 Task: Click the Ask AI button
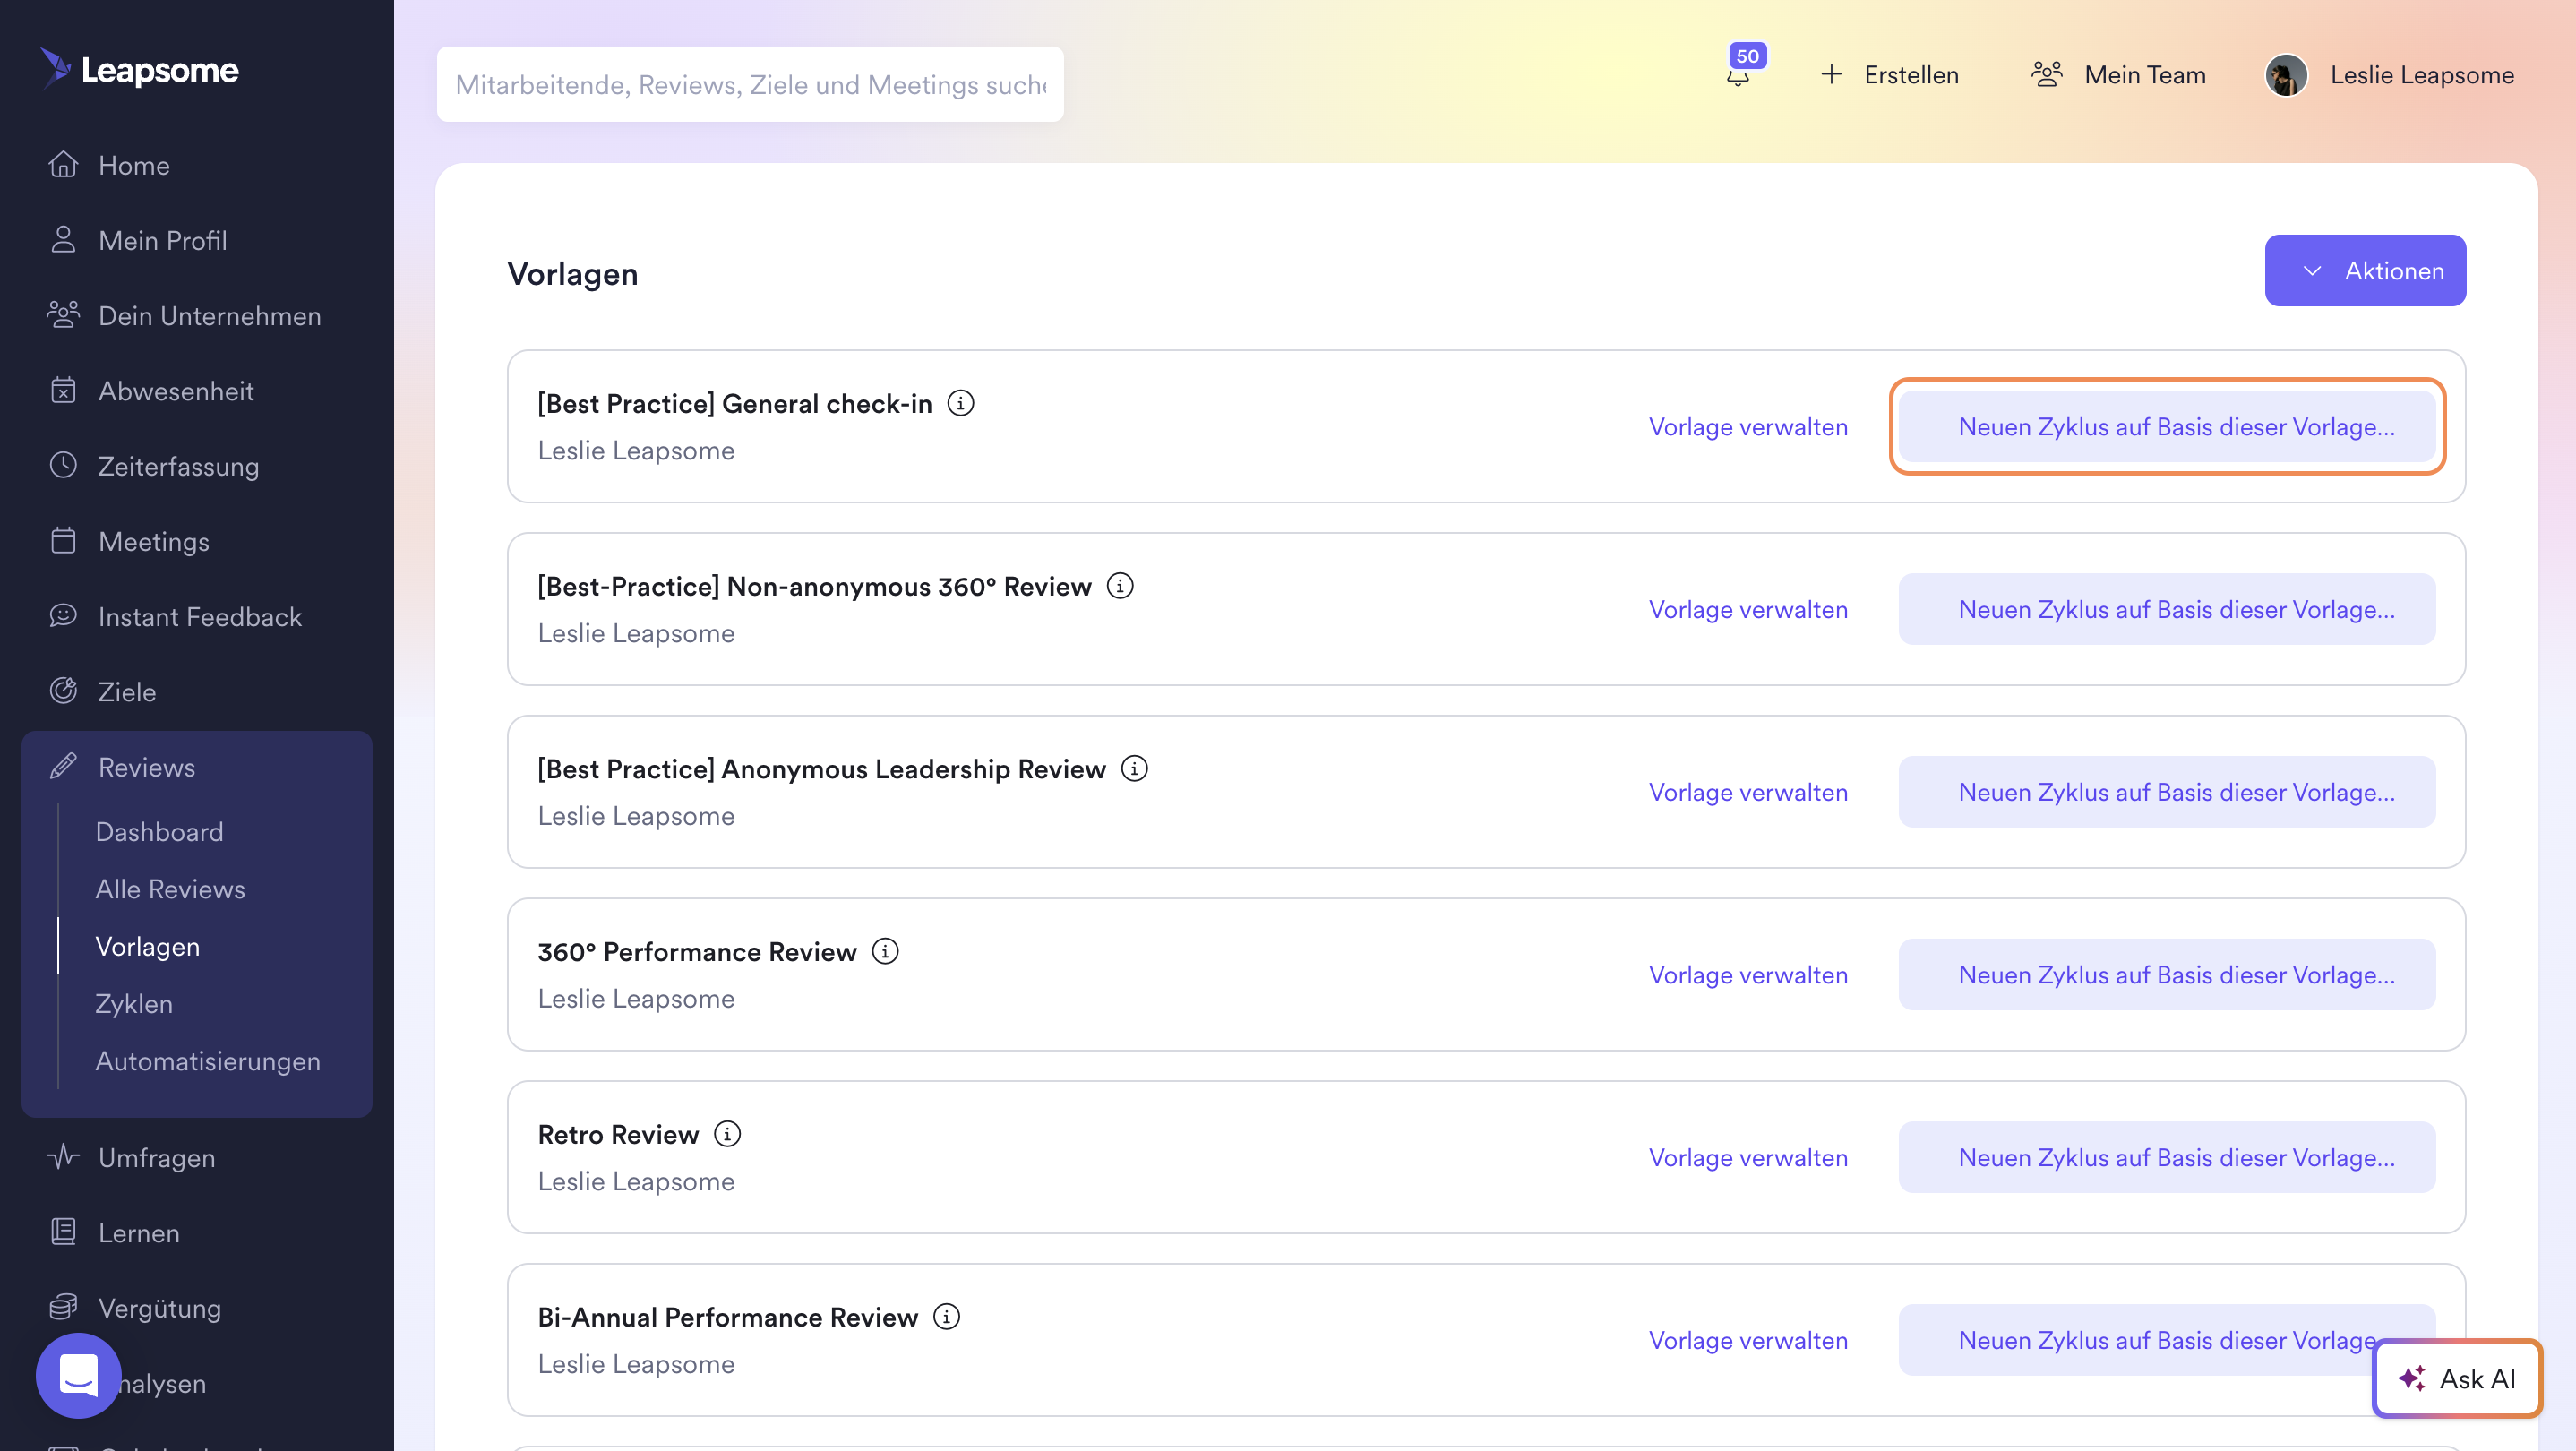pyautogui.click(x=2457, y=1378)
